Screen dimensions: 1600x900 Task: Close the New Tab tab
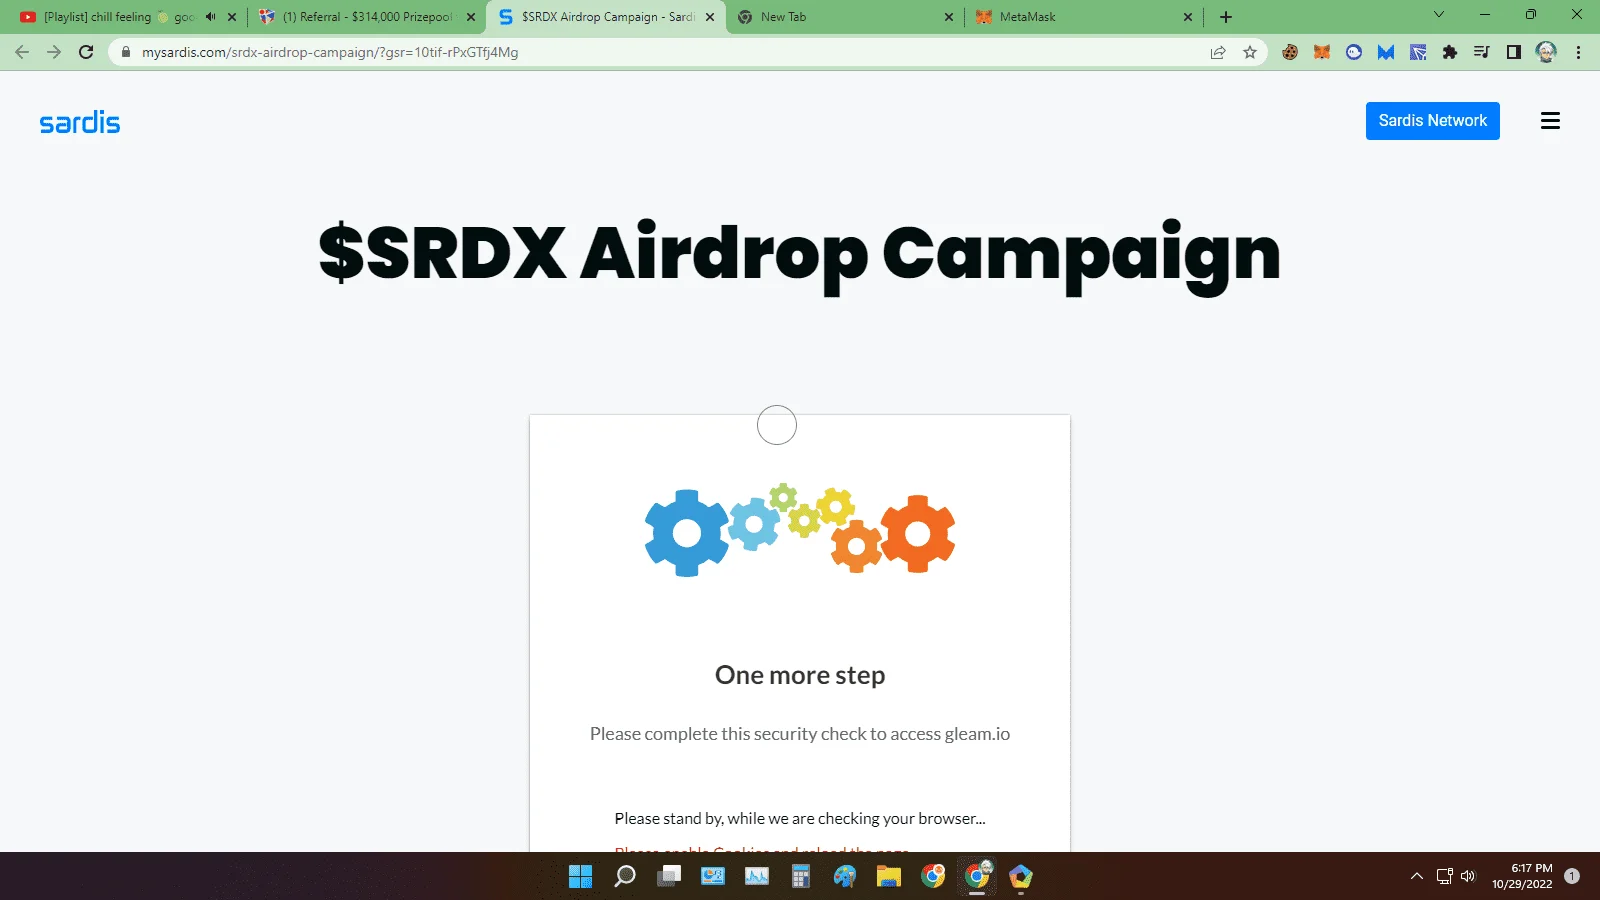tap(949, 17)
